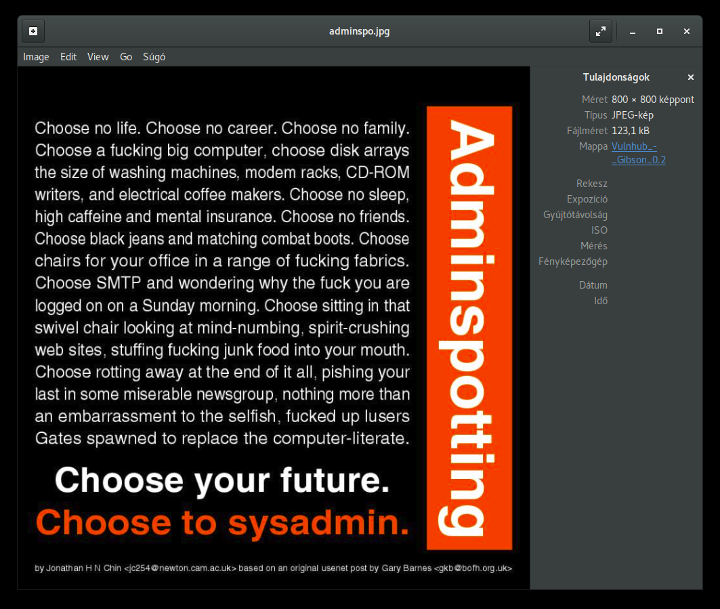Click the Fájlméret label

tap(587, 131)
